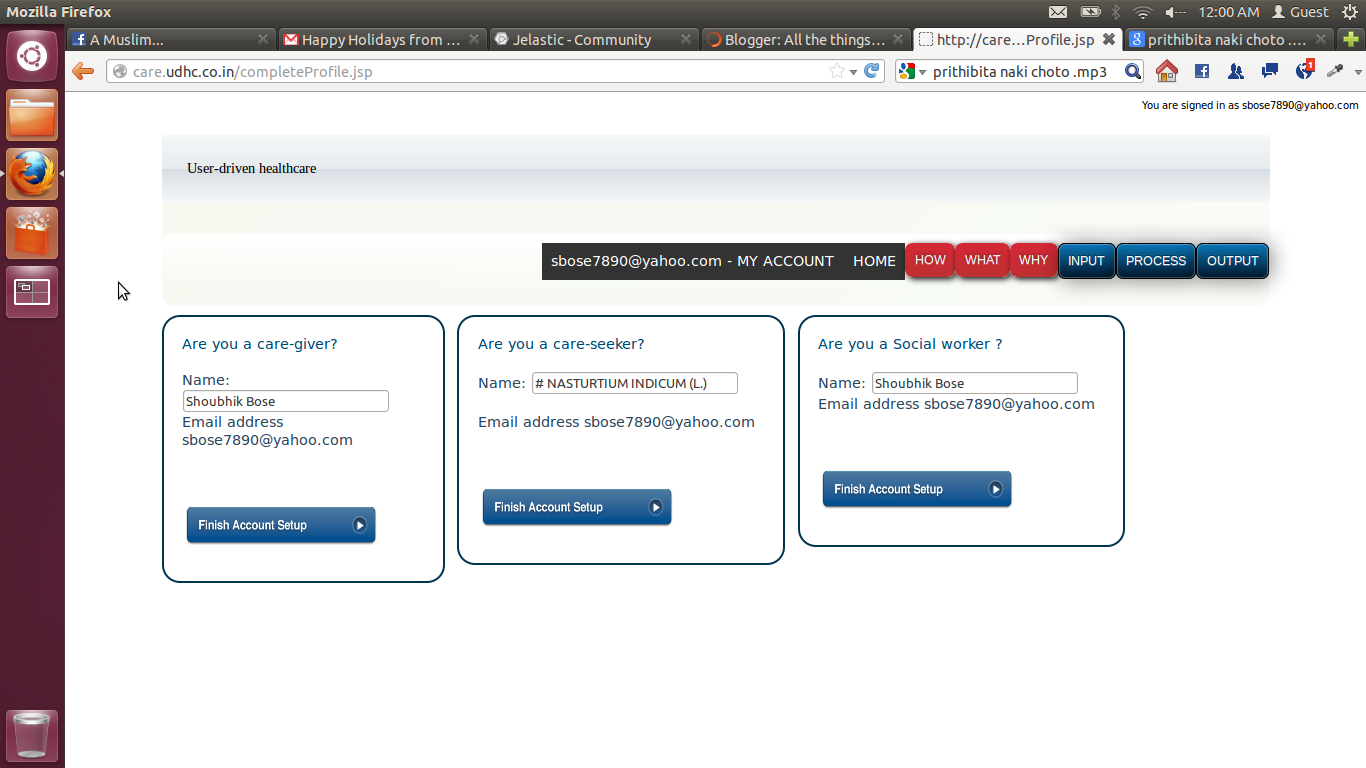The image size is (1366, 768).
Task: Click the home icon in the Firefox toolbar
Action: [x=1166, y=71]
